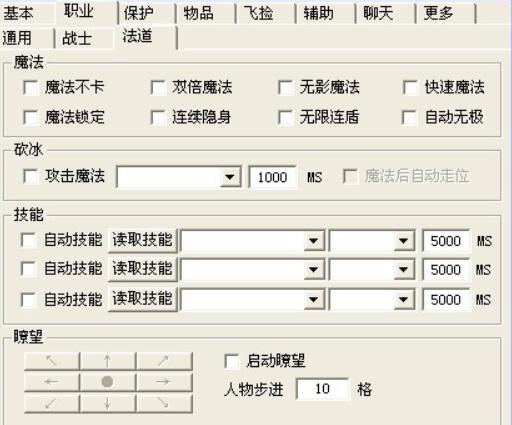Viewport: 512px width, 425px height.
Task: Click the third row 读取技能 button
Action: (x=142, y=299)
